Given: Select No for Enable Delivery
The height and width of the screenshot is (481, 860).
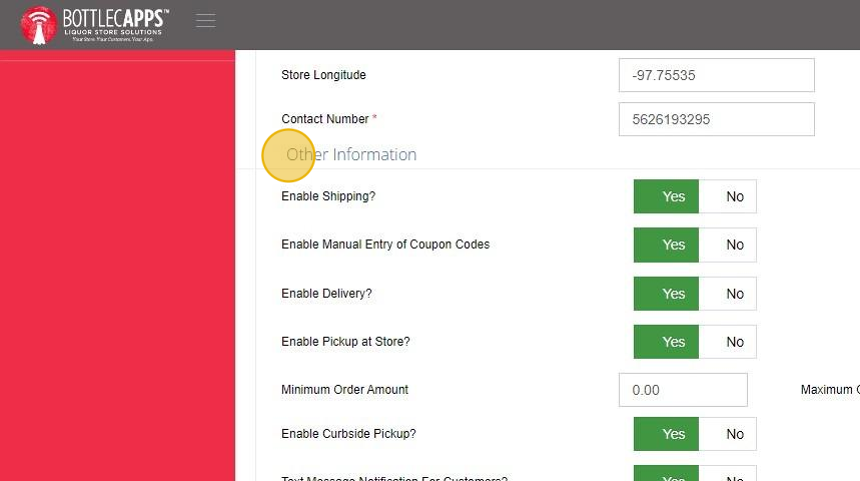Looking at the screenshot, I should (728, 293).
